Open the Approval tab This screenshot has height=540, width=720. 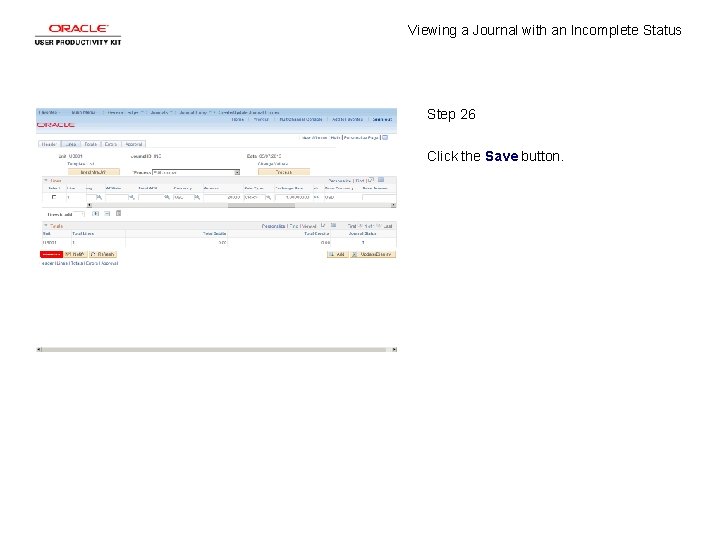pos(134,144)
